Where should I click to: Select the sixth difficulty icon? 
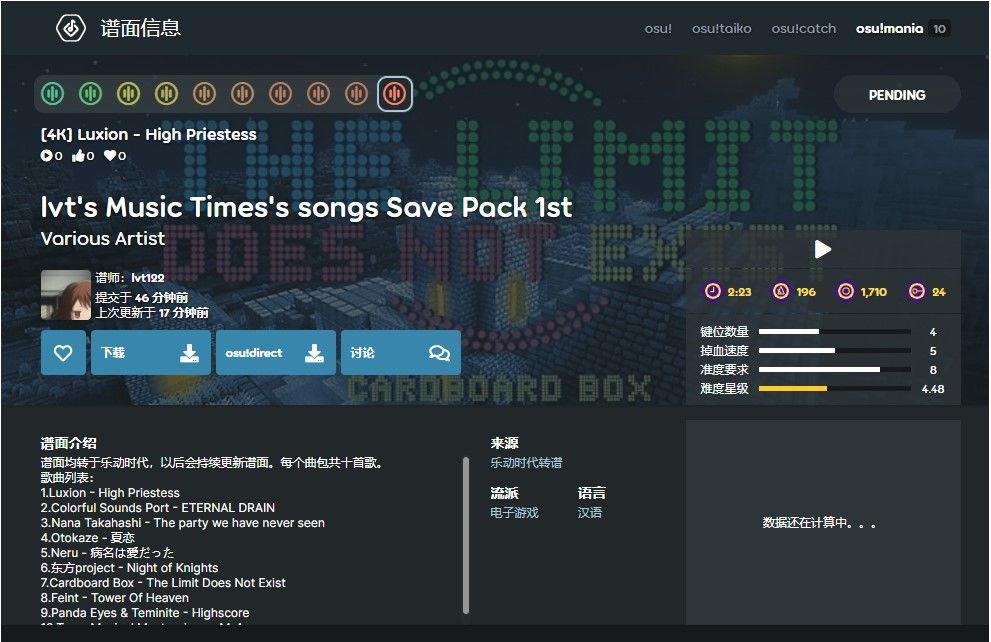(242, 94)
